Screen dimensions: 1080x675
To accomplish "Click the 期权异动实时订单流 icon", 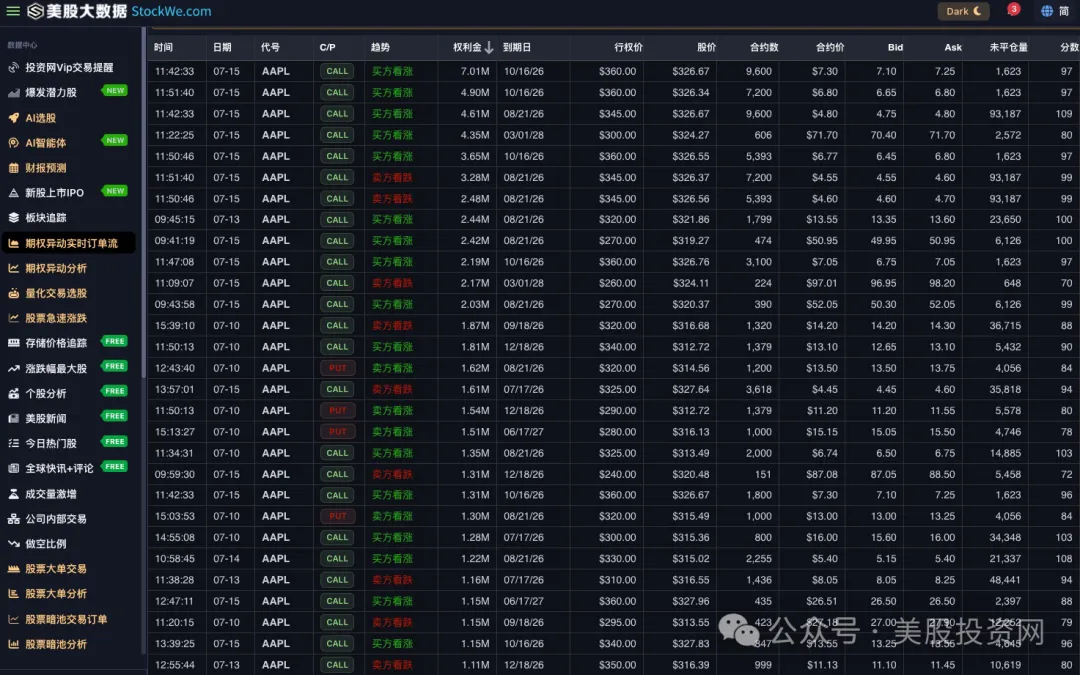I will tap(13, 243).
